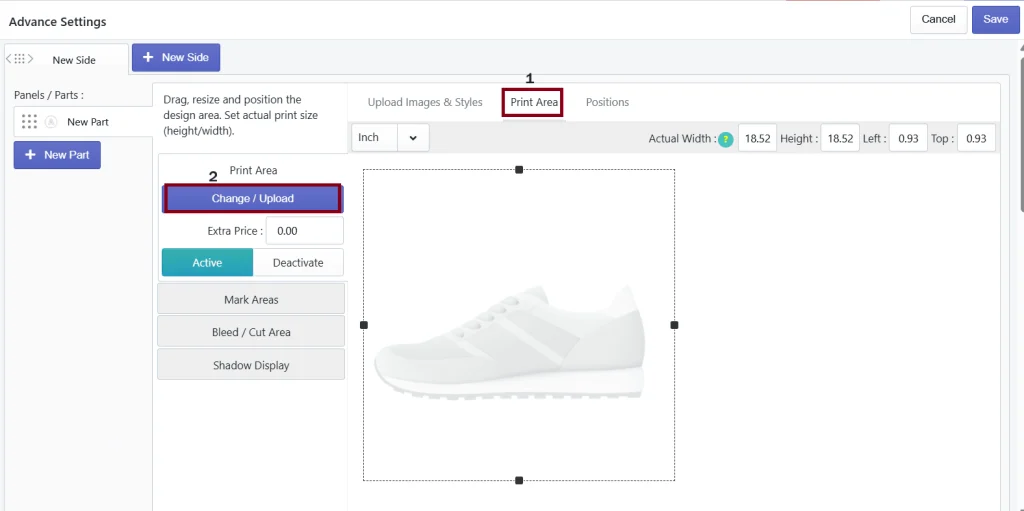Select the New Part panel row
The height and width of the screenshot is (511, 1024).
point(83,122)
